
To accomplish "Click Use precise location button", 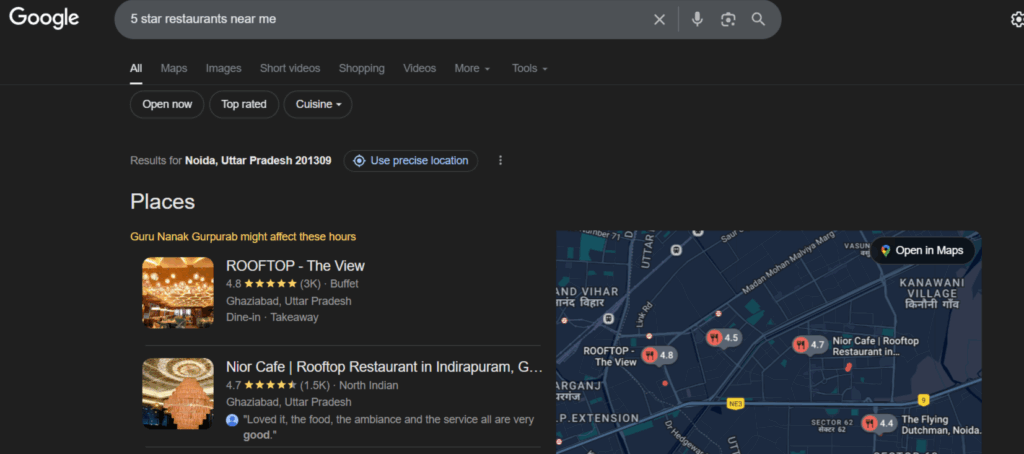I will point(410,160).
